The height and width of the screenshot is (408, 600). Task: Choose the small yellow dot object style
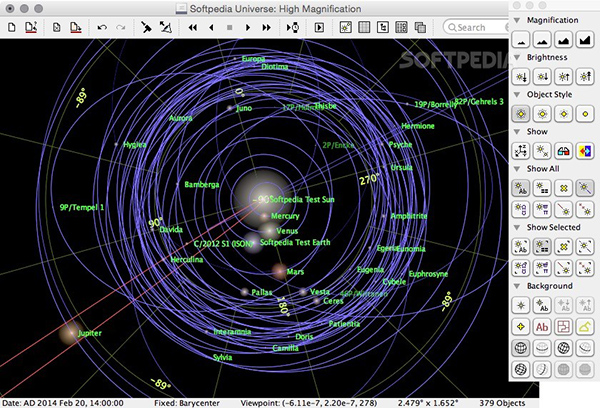click(x=587, y=113)
